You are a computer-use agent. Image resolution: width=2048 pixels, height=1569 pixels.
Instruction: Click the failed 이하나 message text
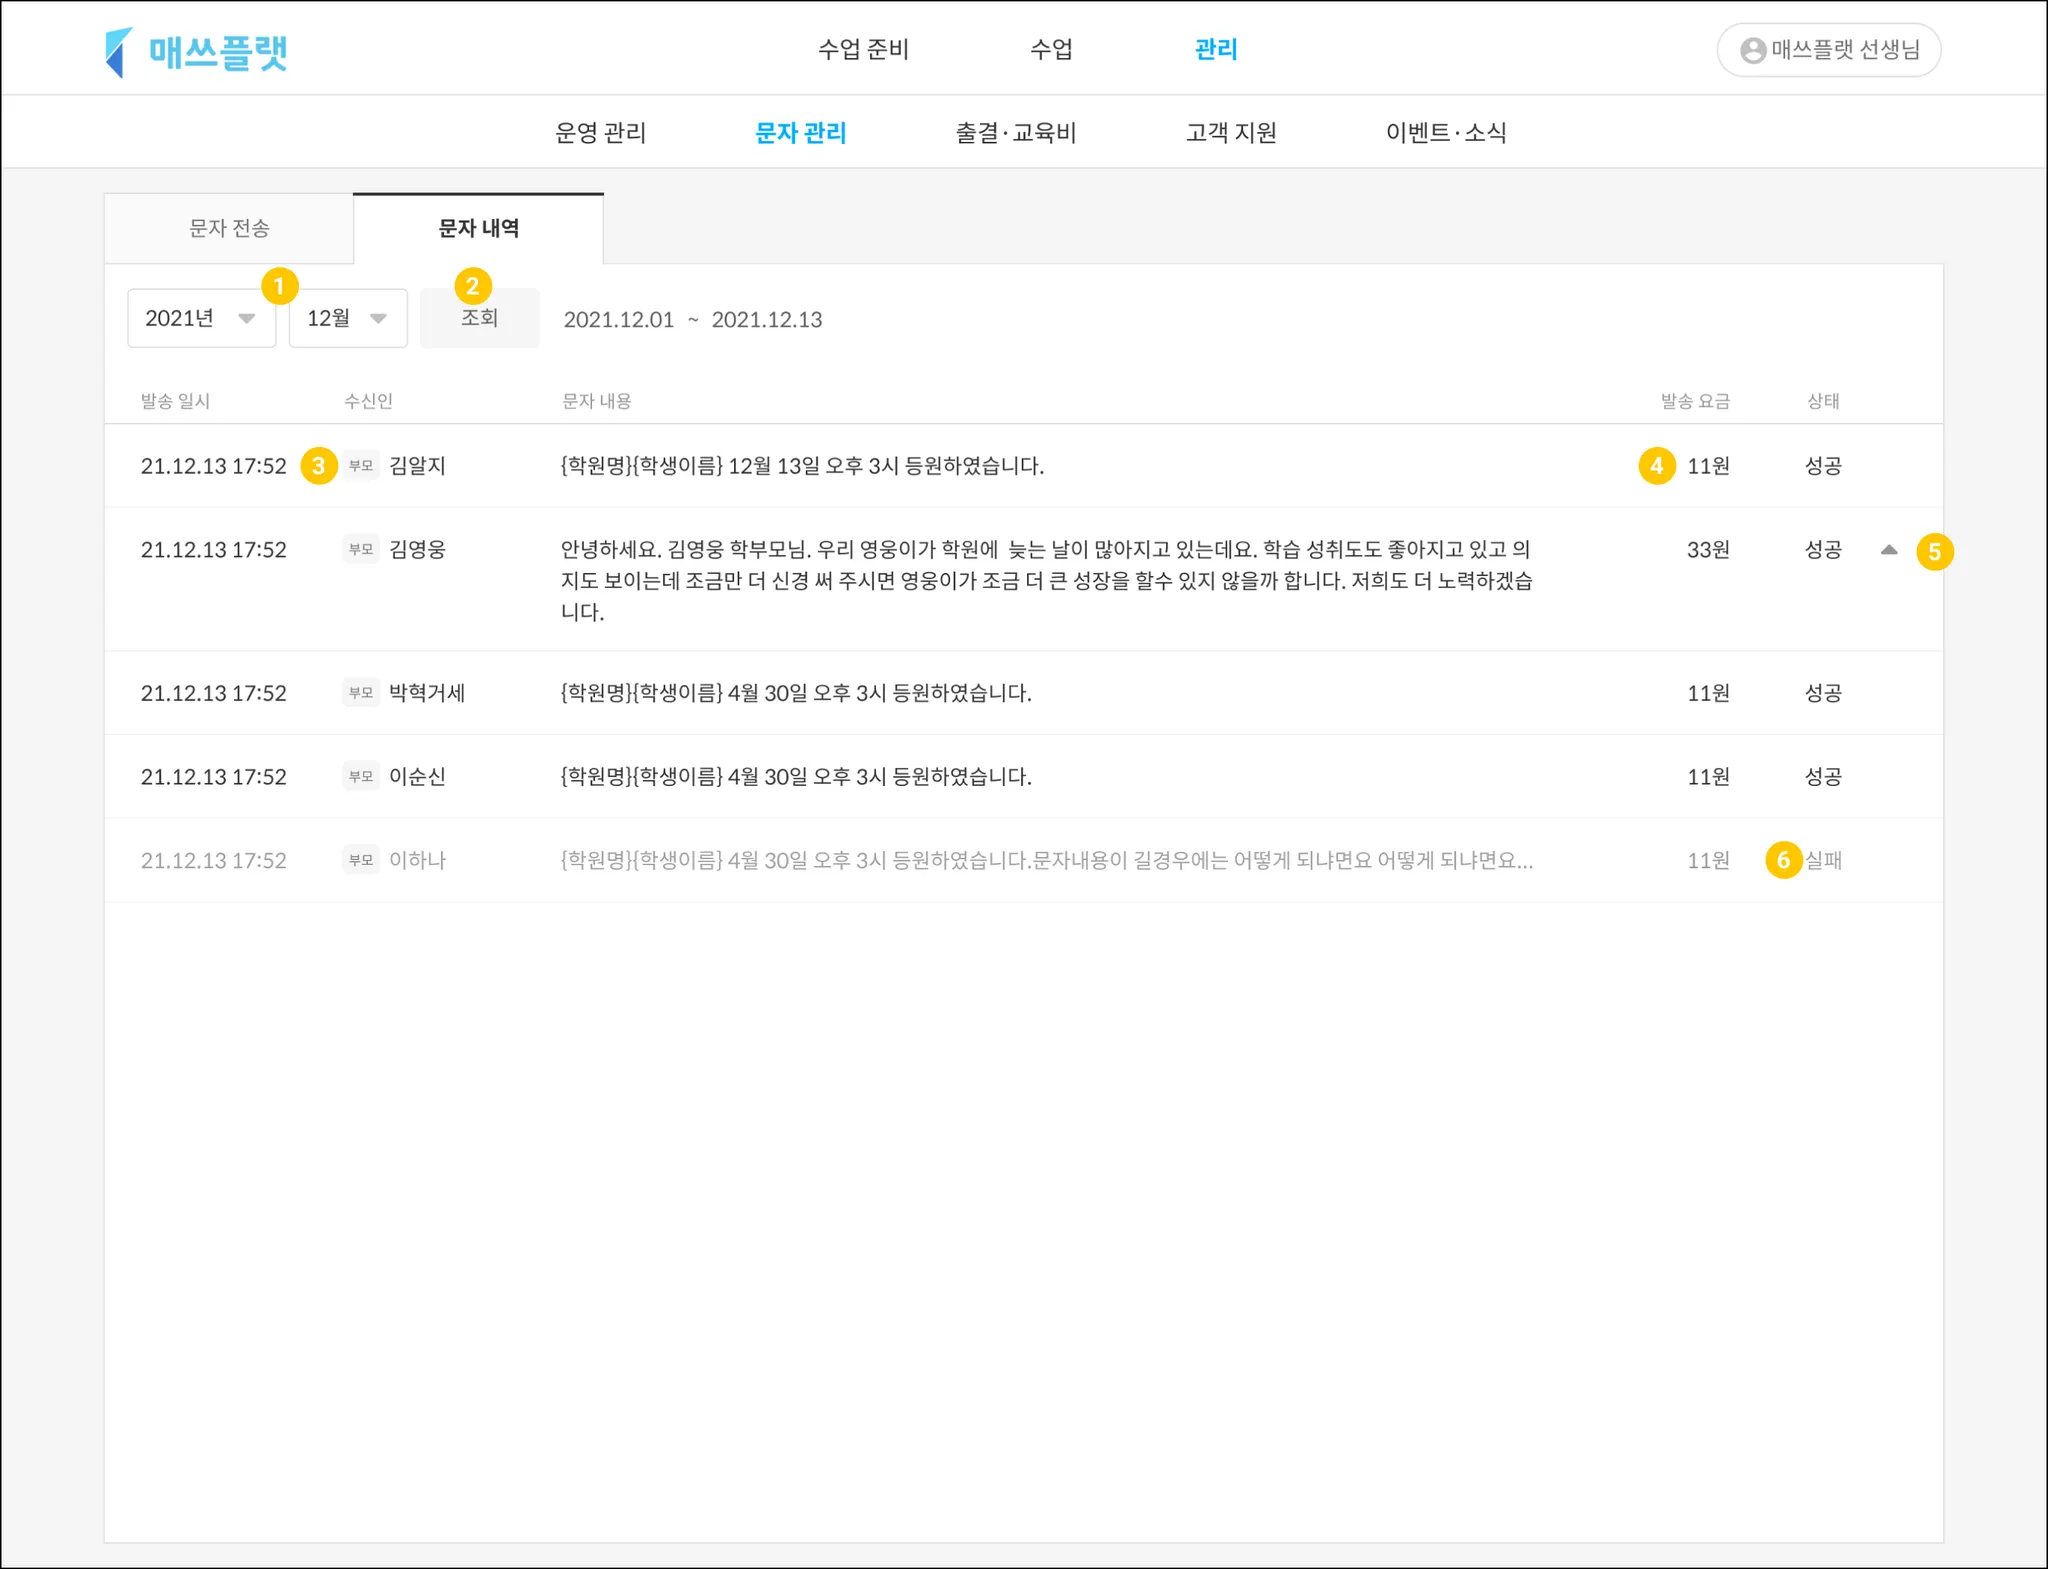coord(1045,860)
